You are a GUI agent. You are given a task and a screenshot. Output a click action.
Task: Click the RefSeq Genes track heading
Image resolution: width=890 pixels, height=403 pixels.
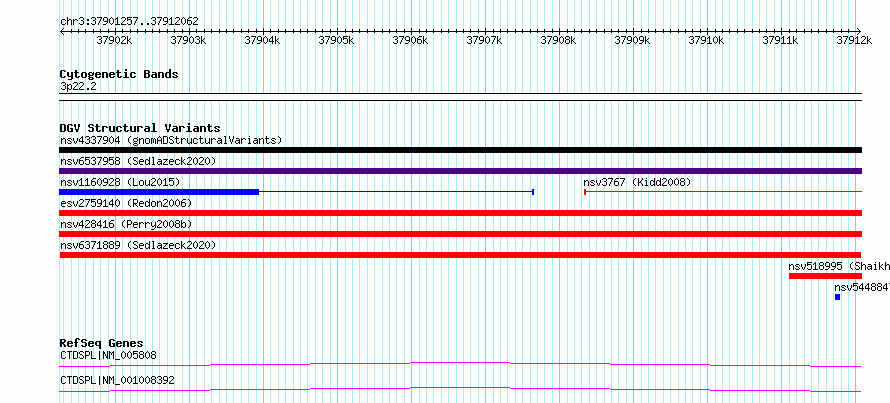click(x=101, y=343)
